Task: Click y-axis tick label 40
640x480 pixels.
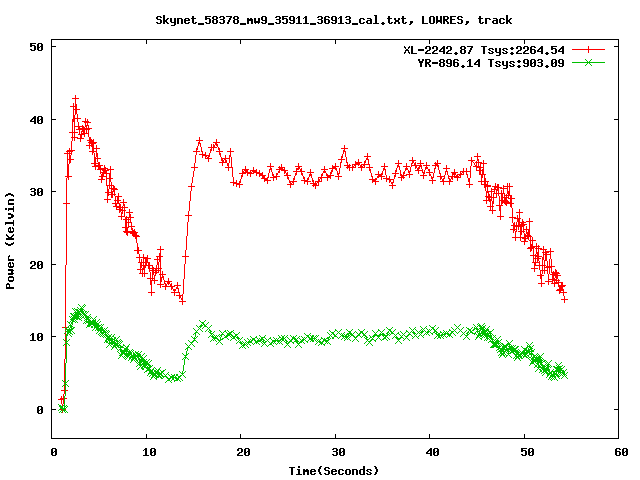Action: point(36,120)
